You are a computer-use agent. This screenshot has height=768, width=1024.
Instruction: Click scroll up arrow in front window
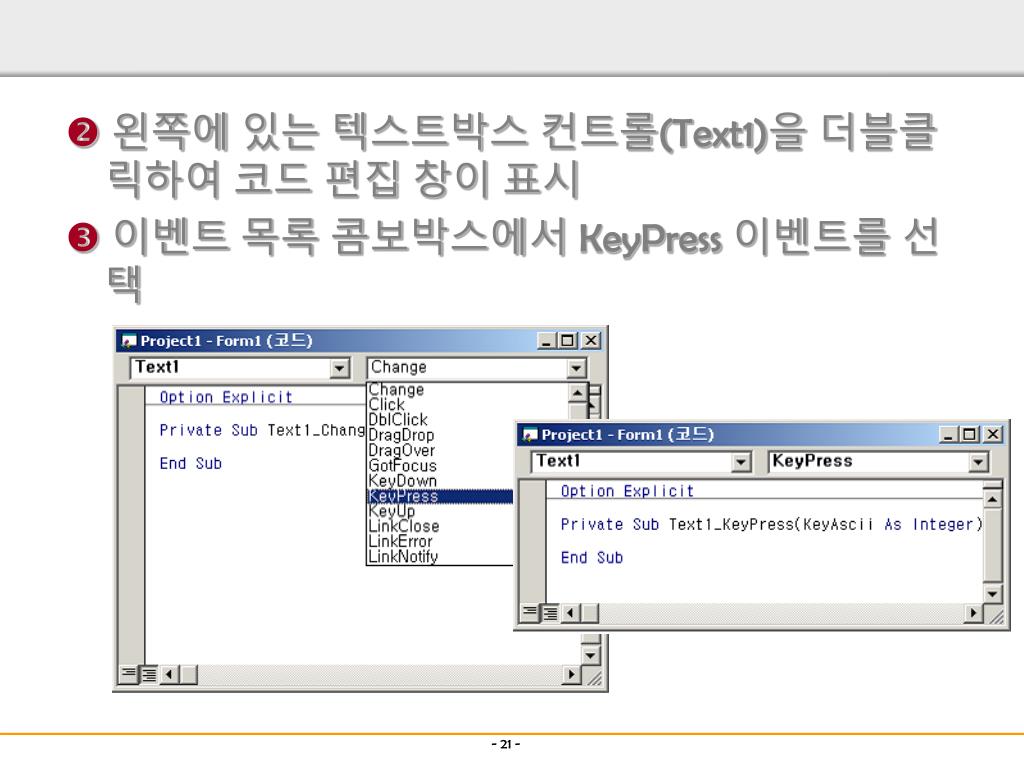point(992,500)
